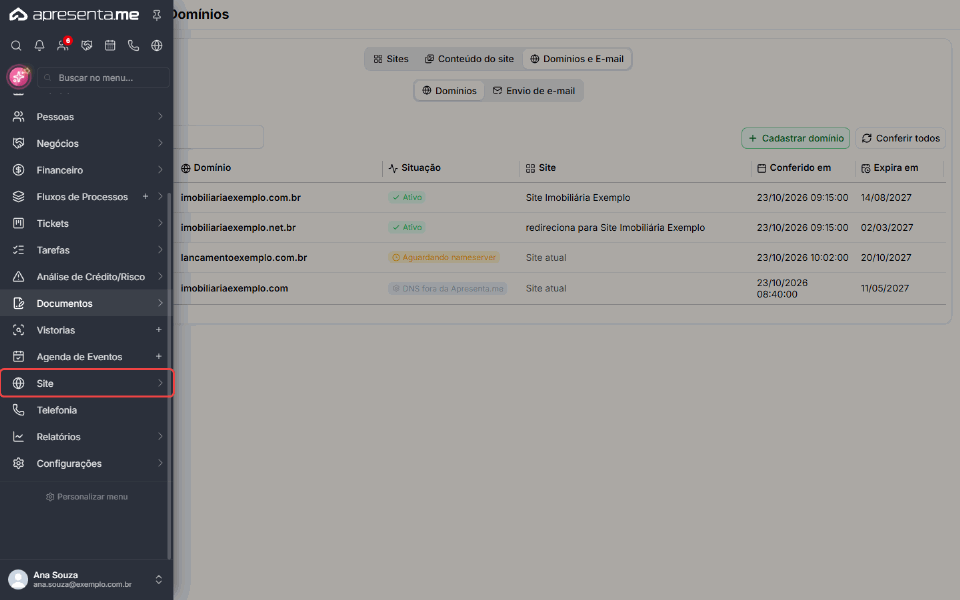This screenshot has height=600, width=960.
Task: Open the Telefonia menu item
Action: point(86,410)
